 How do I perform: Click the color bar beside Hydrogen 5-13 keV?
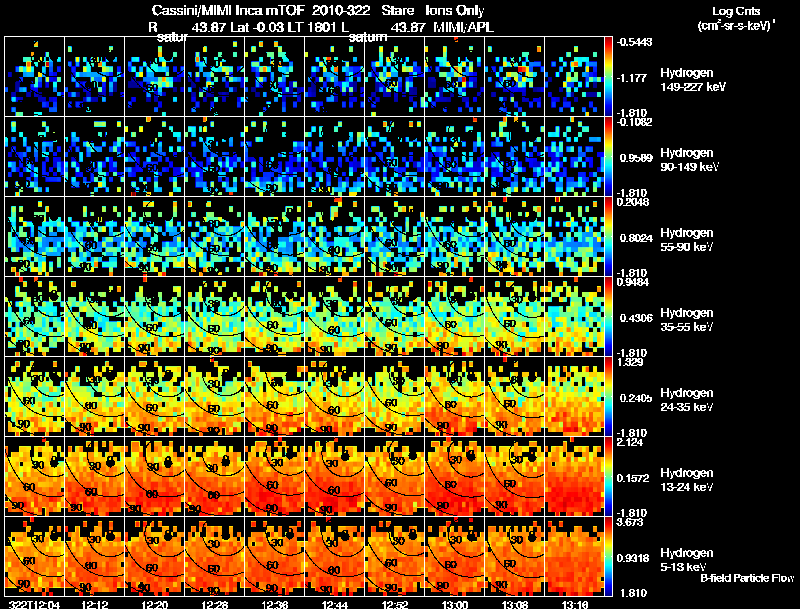(608, 557)
